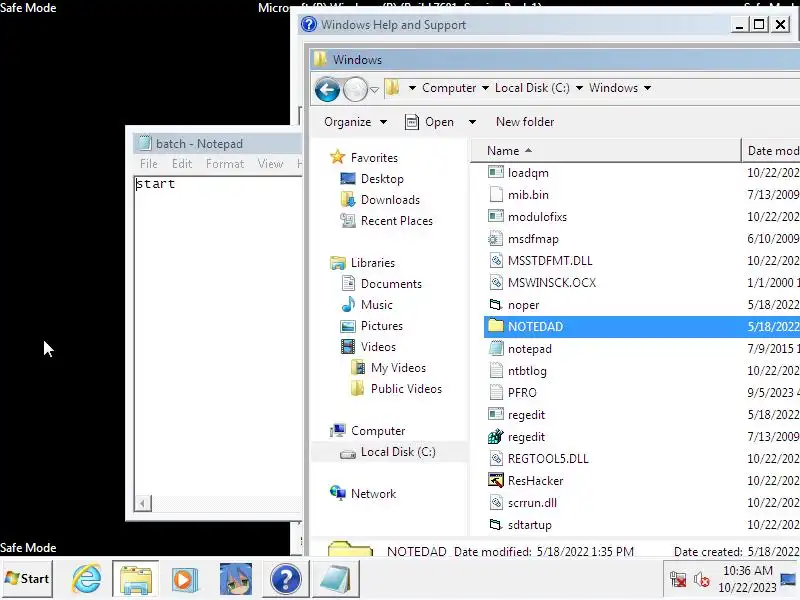Click the MSSTDFMT.DLL file icon
This screenshot has height=600, width=800.
tap(495, 261)
